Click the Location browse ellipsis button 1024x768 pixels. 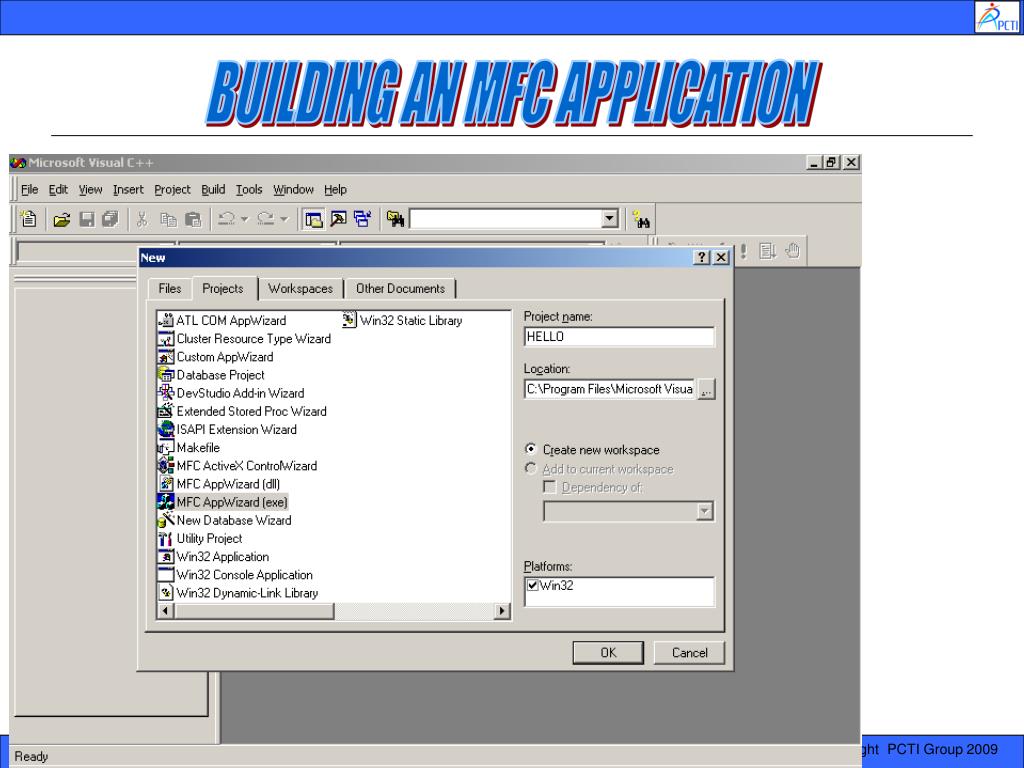click(x=706, y=390)
